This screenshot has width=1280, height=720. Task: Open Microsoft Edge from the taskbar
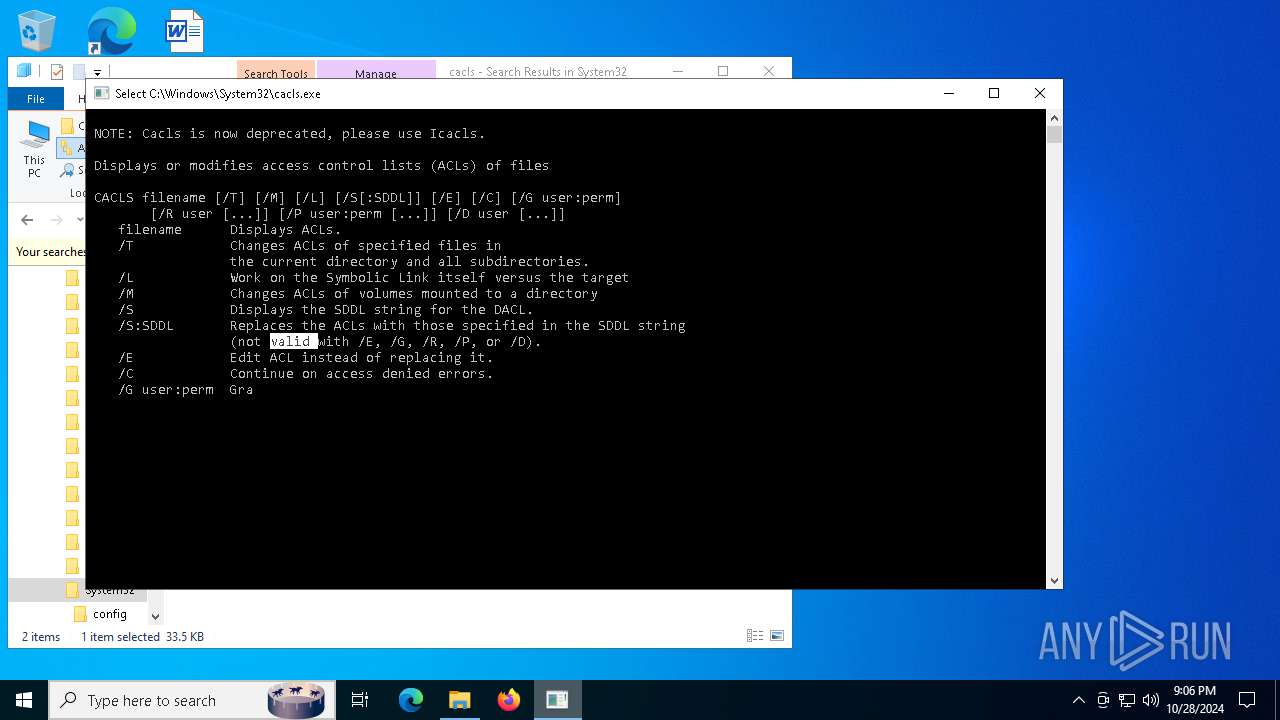(411, 700)
